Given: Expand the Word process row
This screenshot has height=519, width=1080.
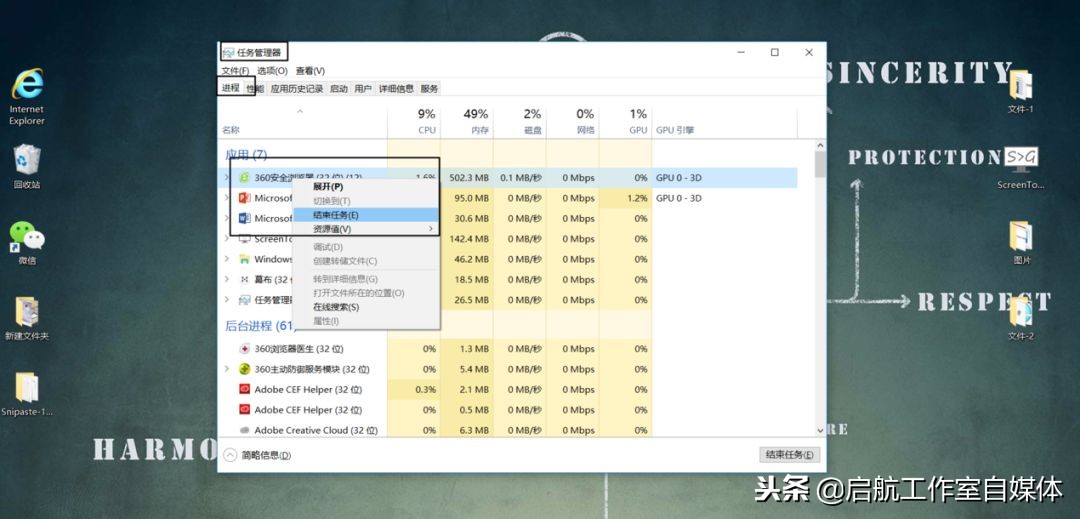Looking at the screenshot, I should pyautogui.click(x=227, y=218).
